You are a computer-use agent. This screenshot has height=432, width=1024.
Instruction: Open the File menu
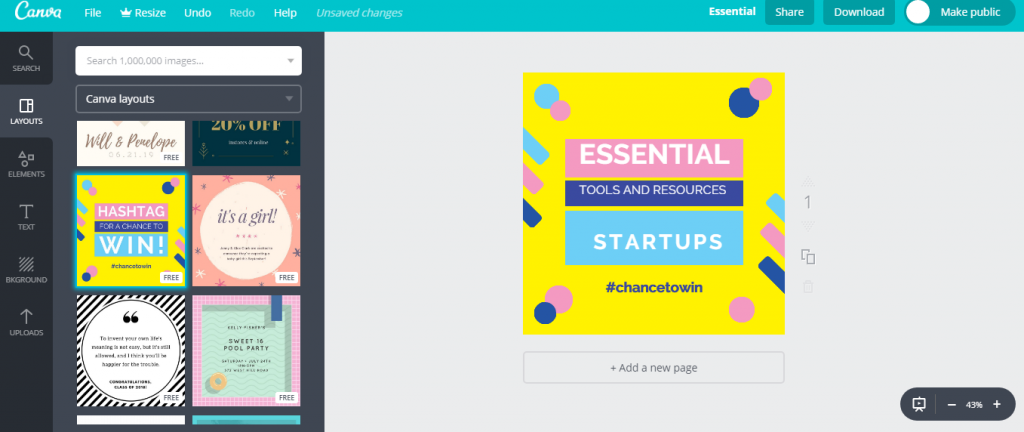click(x=93, y=13)
